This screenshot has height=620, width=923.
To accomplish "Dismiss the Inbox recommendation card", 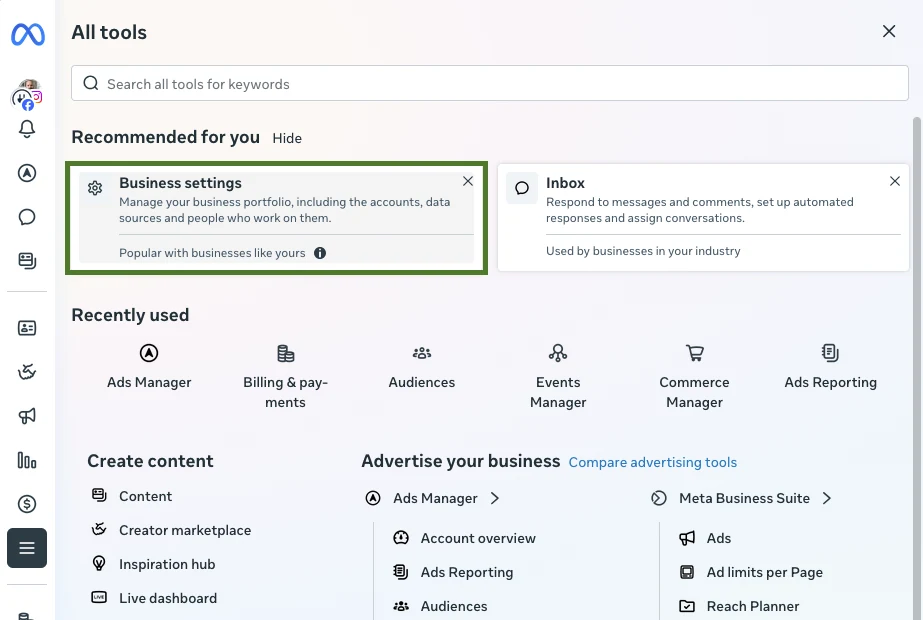I will pyautogui.click(x=895, y=181).
